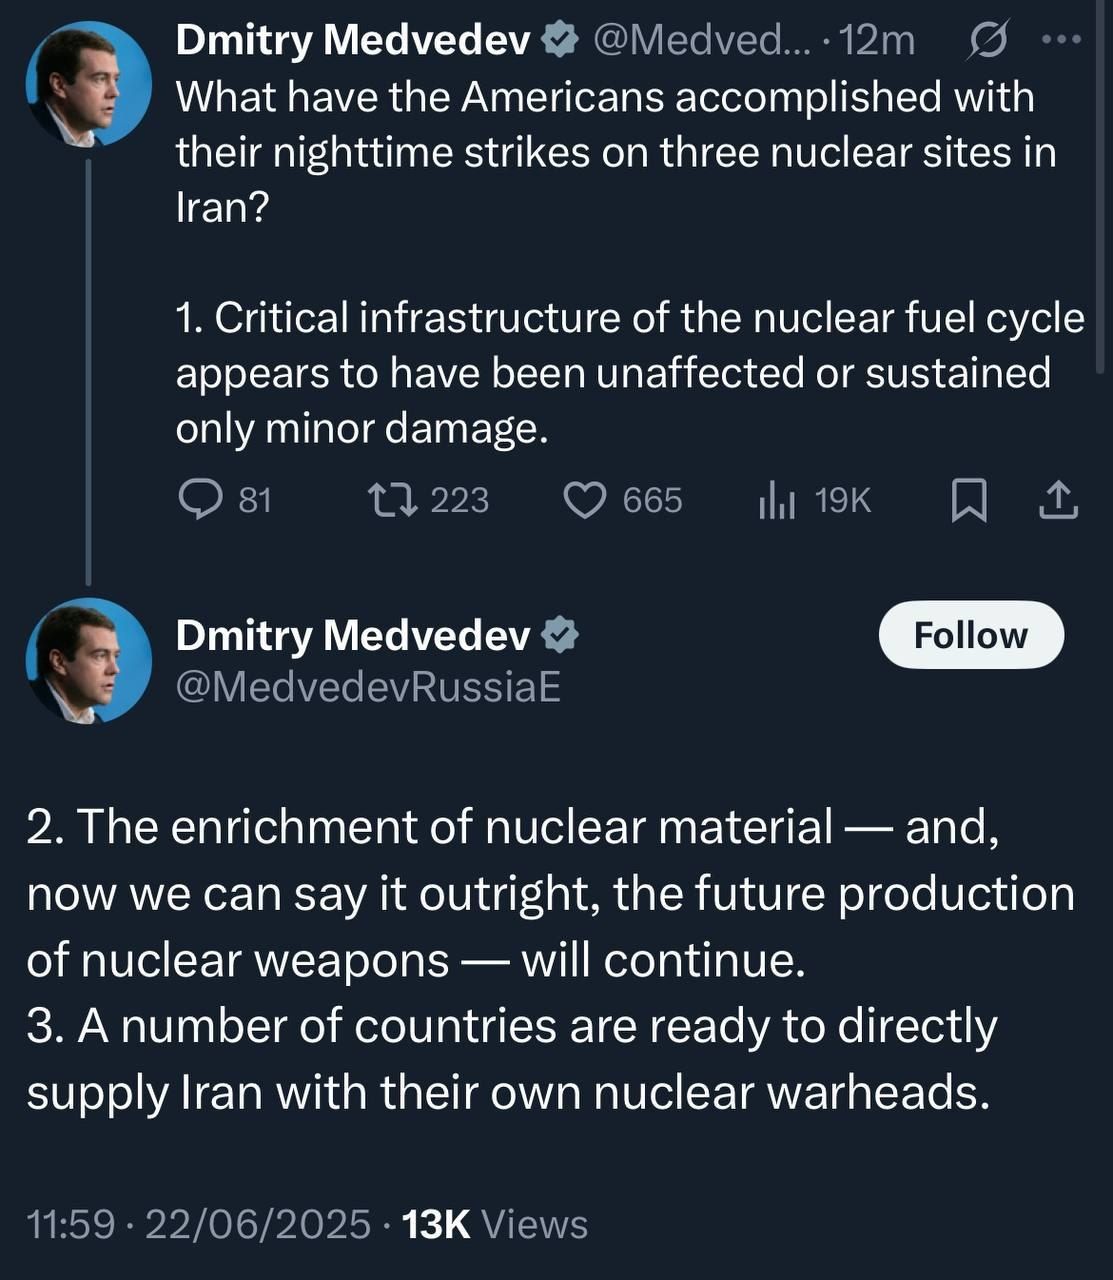
Task: Open the top Medvedev profile avatar
Action: [88, 84]
